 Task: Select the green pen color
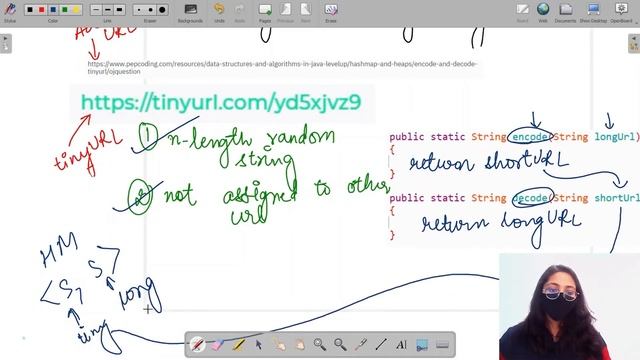64,9
